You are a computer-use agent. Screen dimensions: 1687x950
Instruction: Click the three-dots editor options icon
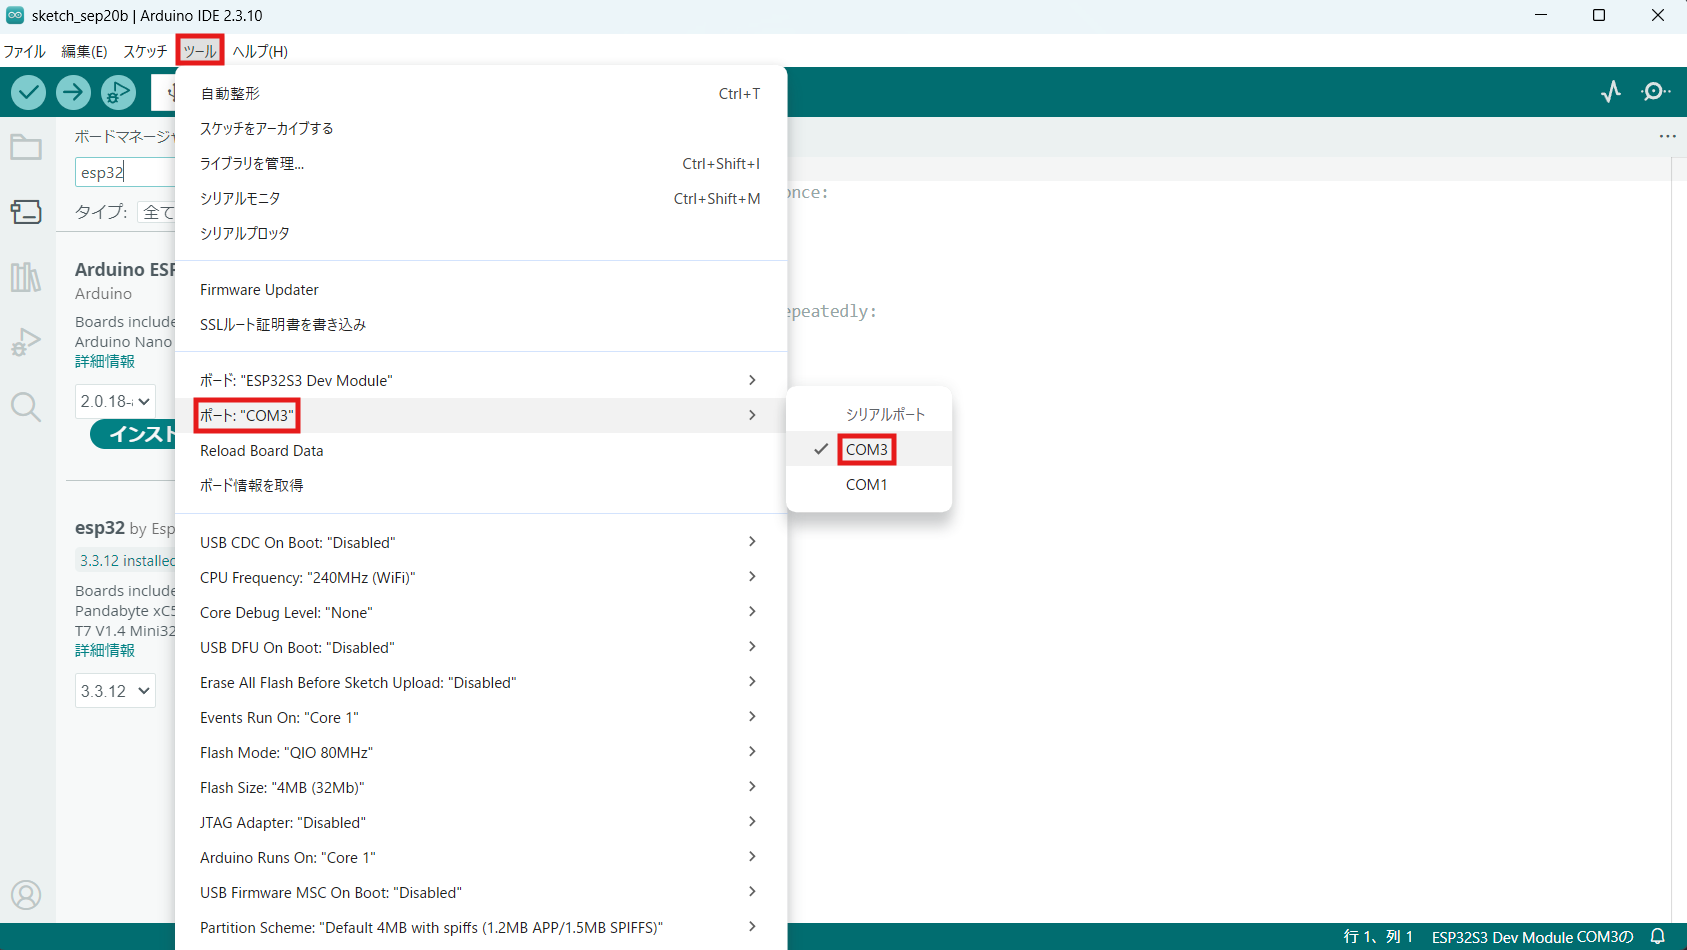point(1667,136)
